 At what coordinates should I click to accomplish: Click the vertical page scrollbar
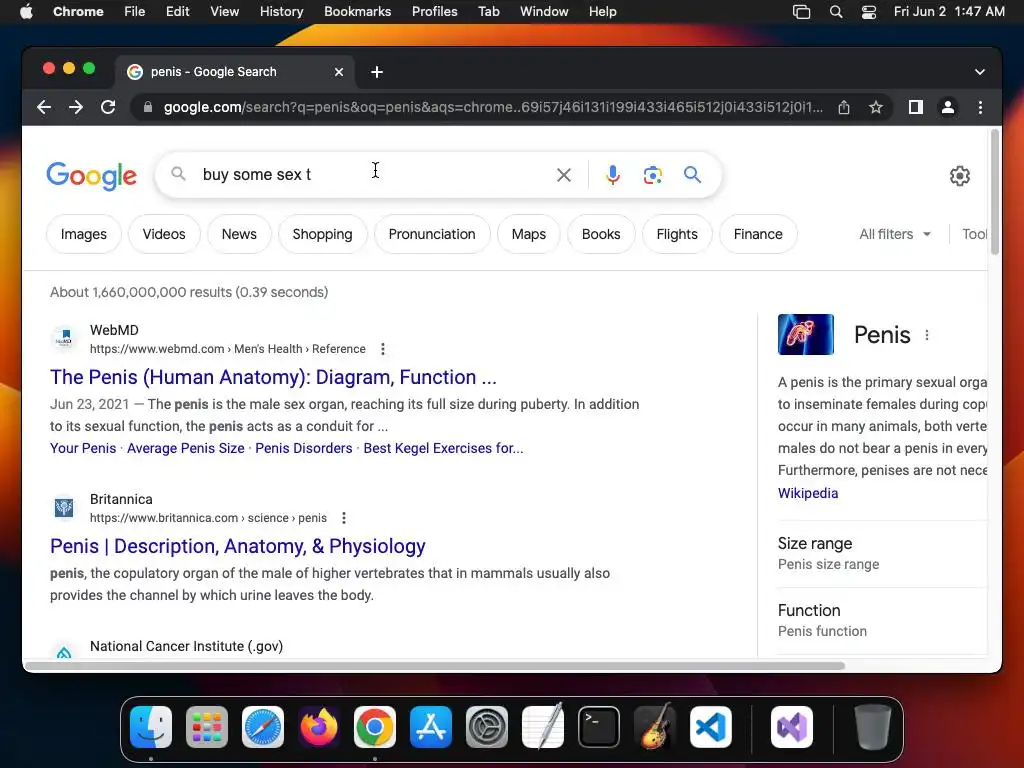[995, 192]
